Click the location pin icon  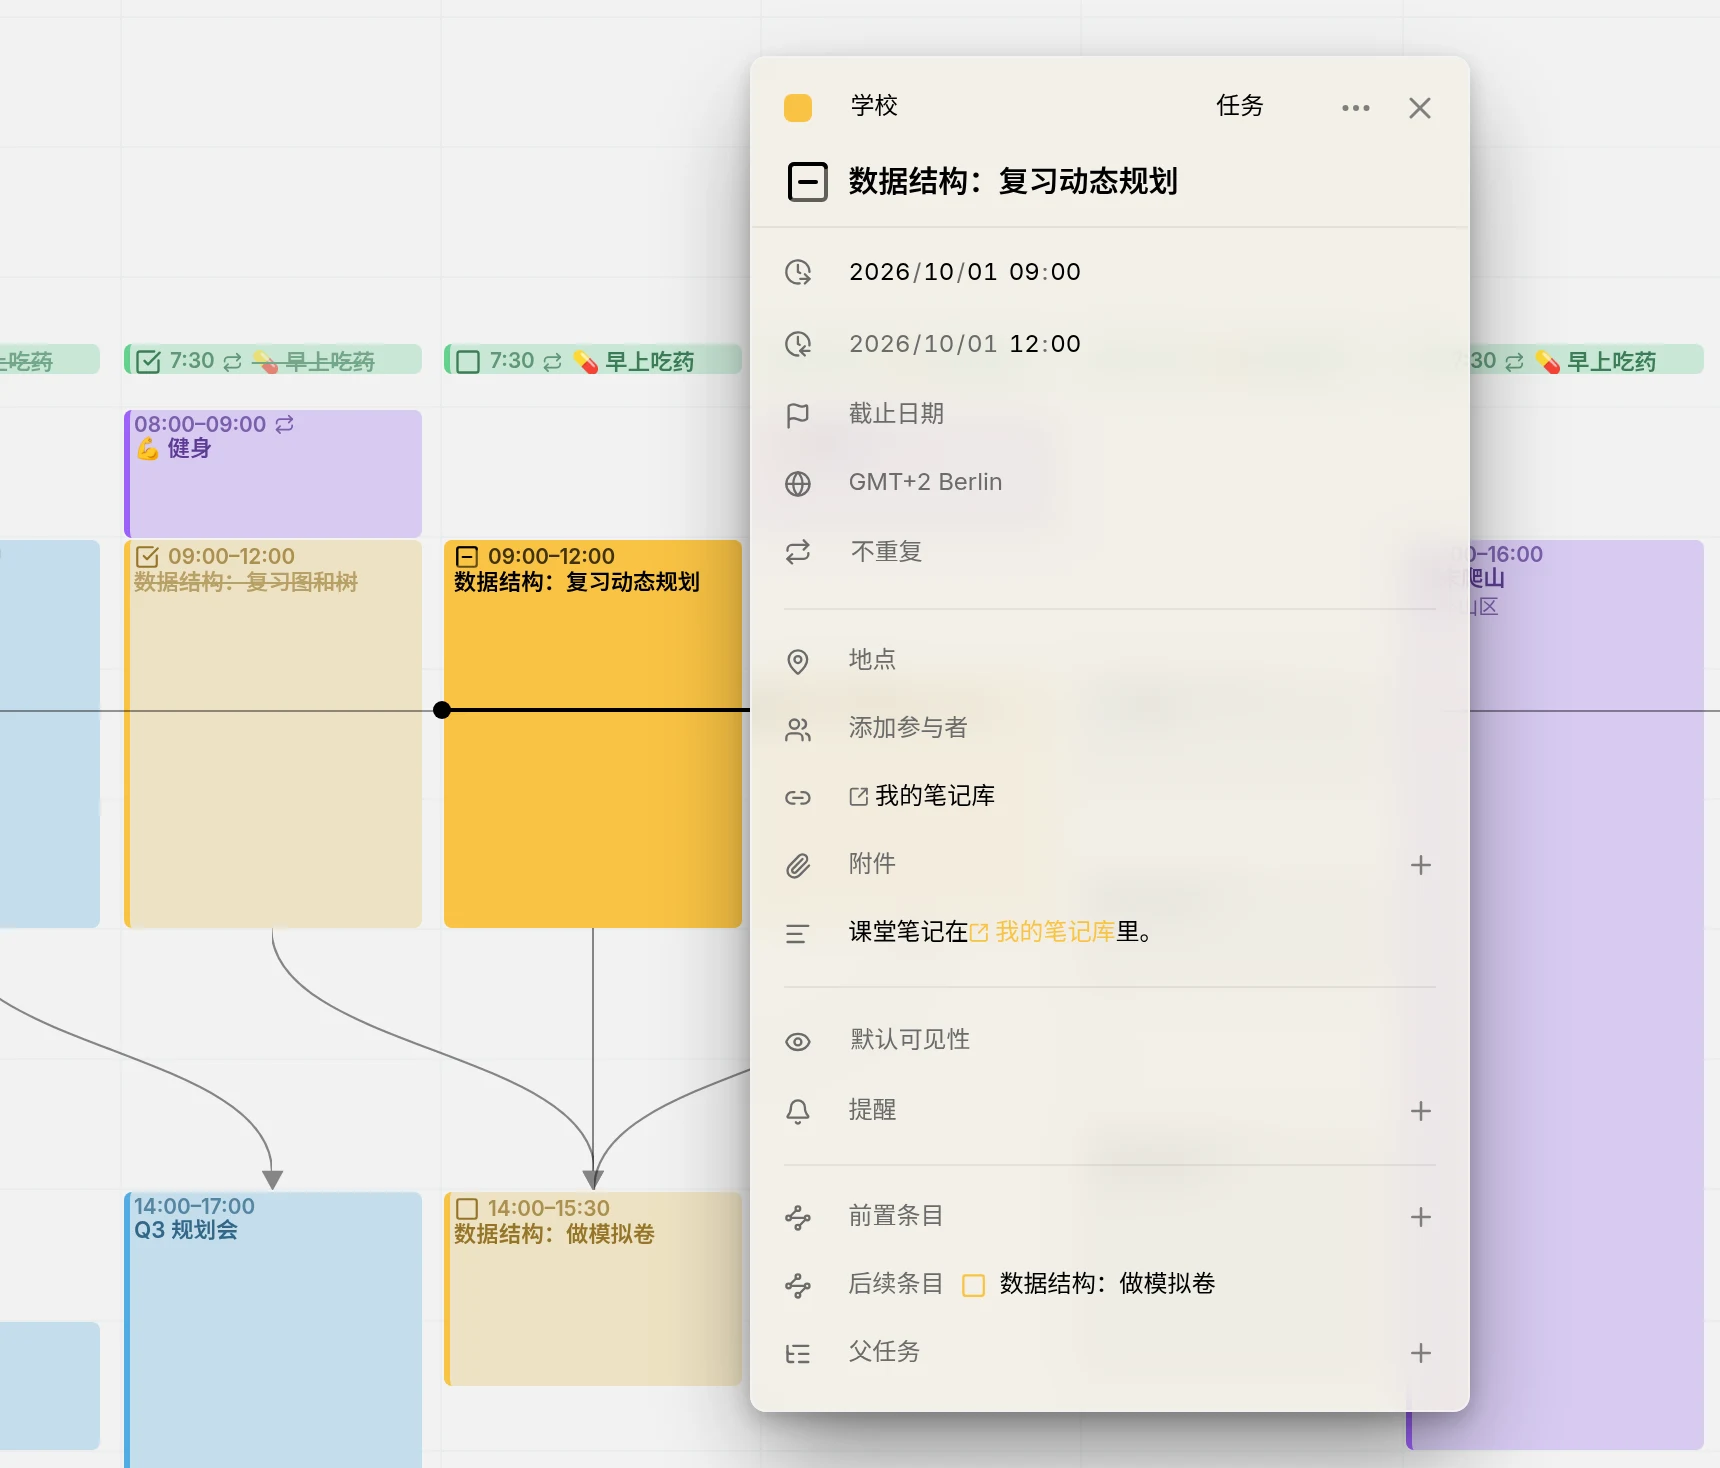point(798,661)
